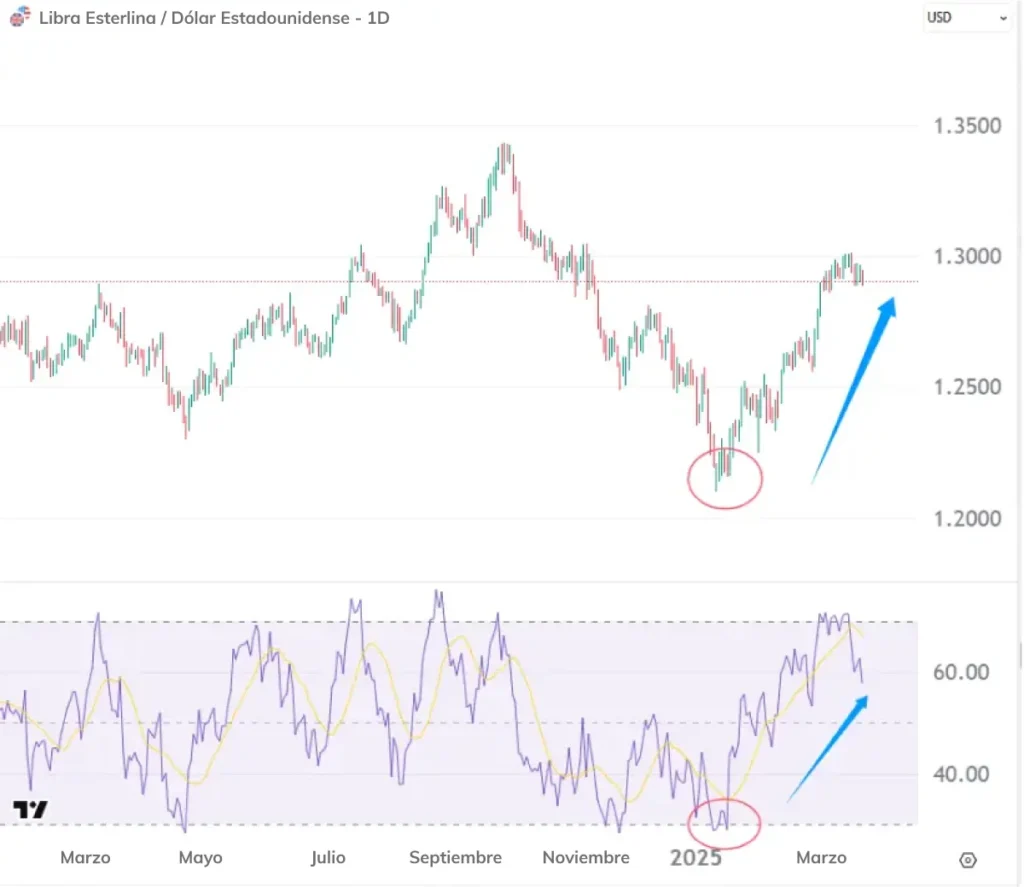The width and height of the screenshot is (1024, 887).
Task: Click the Mayo time axis label
Action: pyautogui.click(x=200, y=858)
